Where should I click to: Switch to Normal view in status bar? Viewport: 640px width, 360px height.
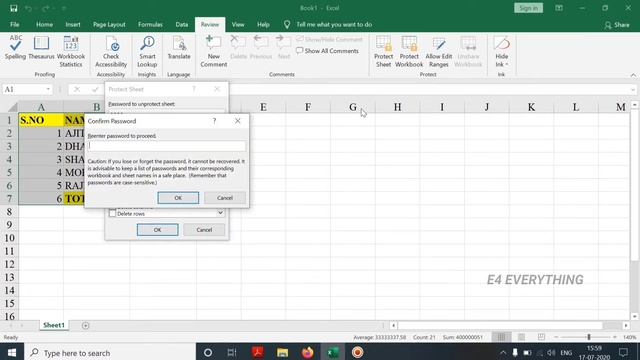501,337
